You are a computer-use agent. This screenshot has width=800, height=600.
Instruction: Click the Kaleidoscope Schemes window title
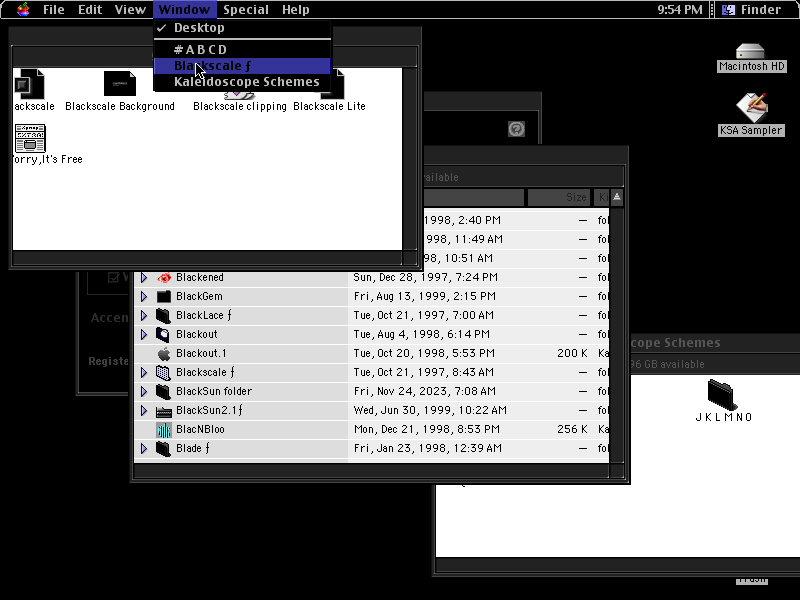point(676,343)
